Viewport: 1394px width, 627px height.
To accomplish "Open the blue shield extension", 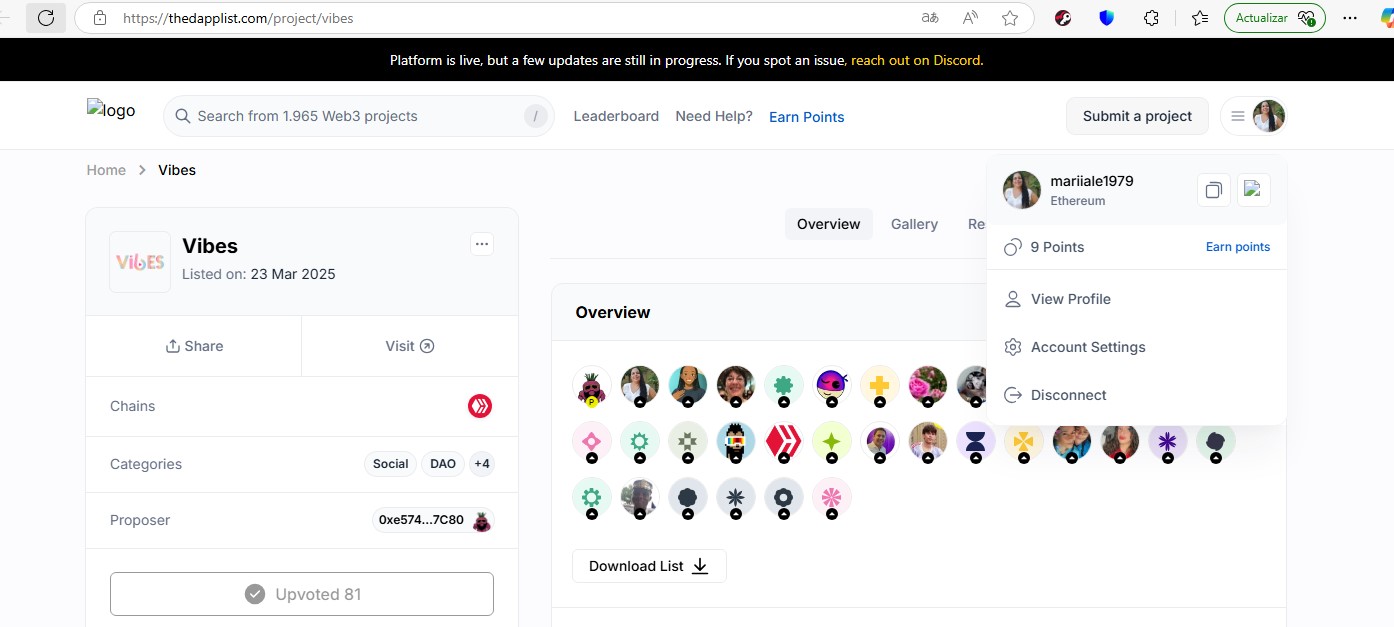I will tap(1107, 18).
